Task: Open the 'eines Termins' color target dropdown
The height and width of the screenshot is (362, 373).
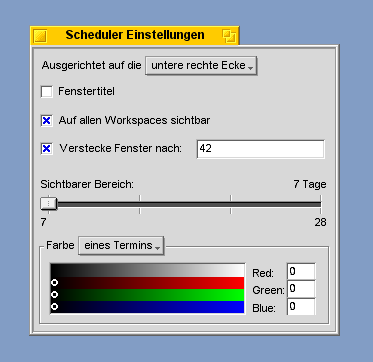Action: pyautogui.click(x=121, y=246)
